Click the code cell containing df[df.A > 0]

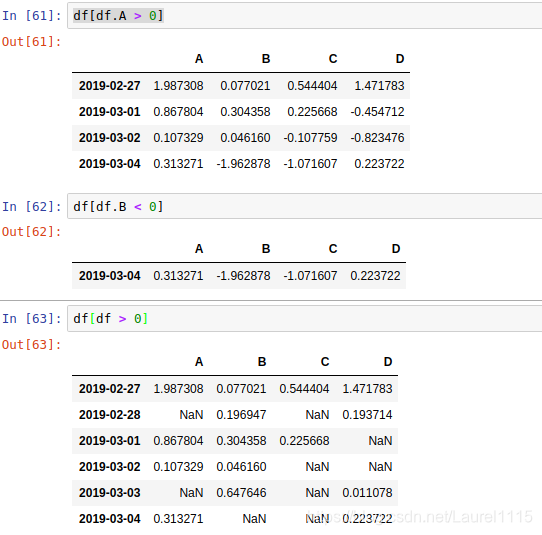coord(305,16)
